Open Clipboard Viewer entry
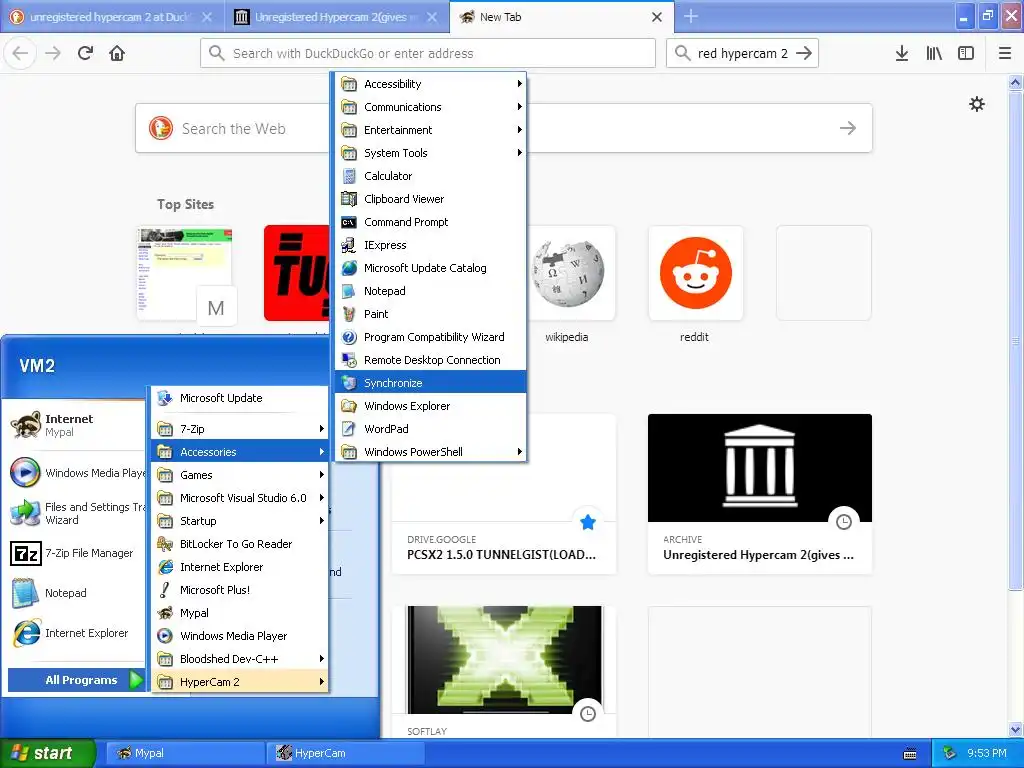The width and height of the screenshot is (1024, 768). pyautogui.click(x=430, y=199)
